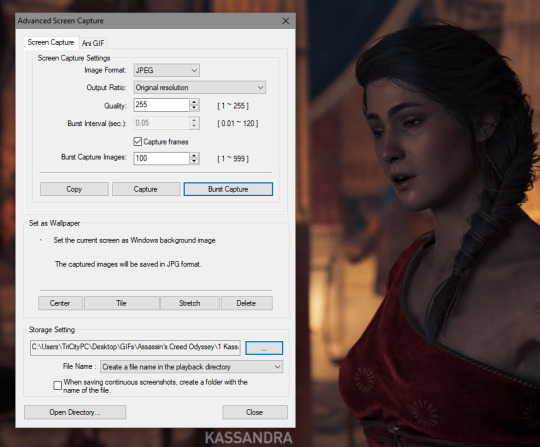Click the storage folder path field
540x447 pixels.
click(x=135, y=347)
